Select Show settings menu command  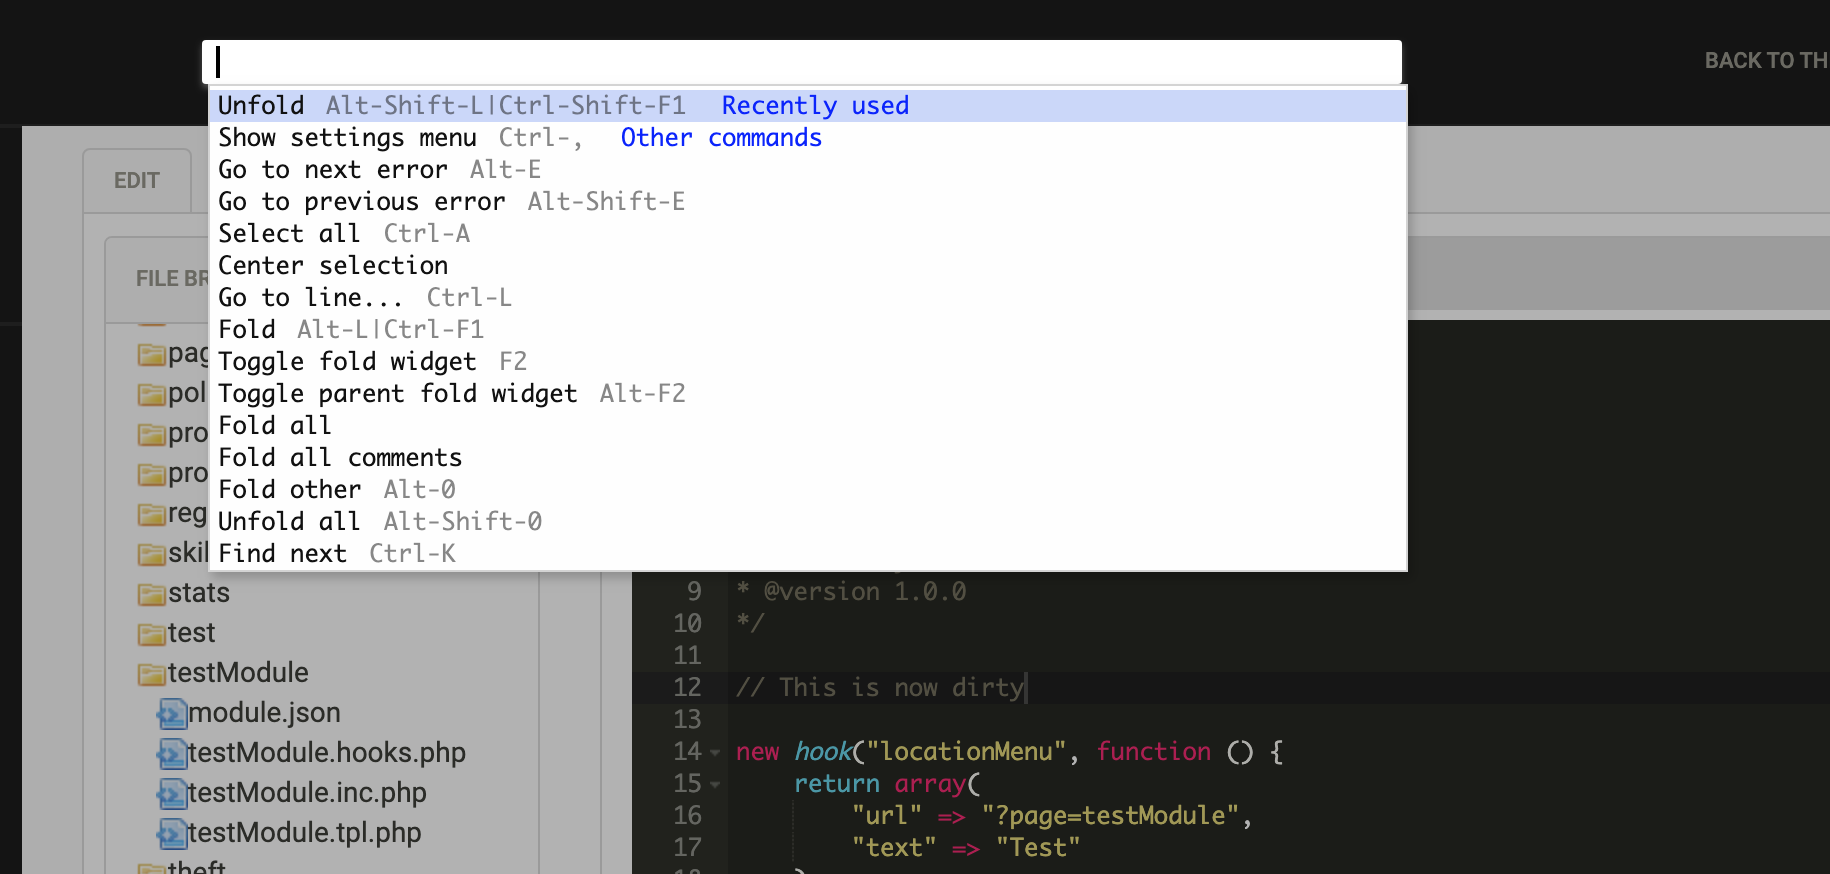tap(346, 137)
